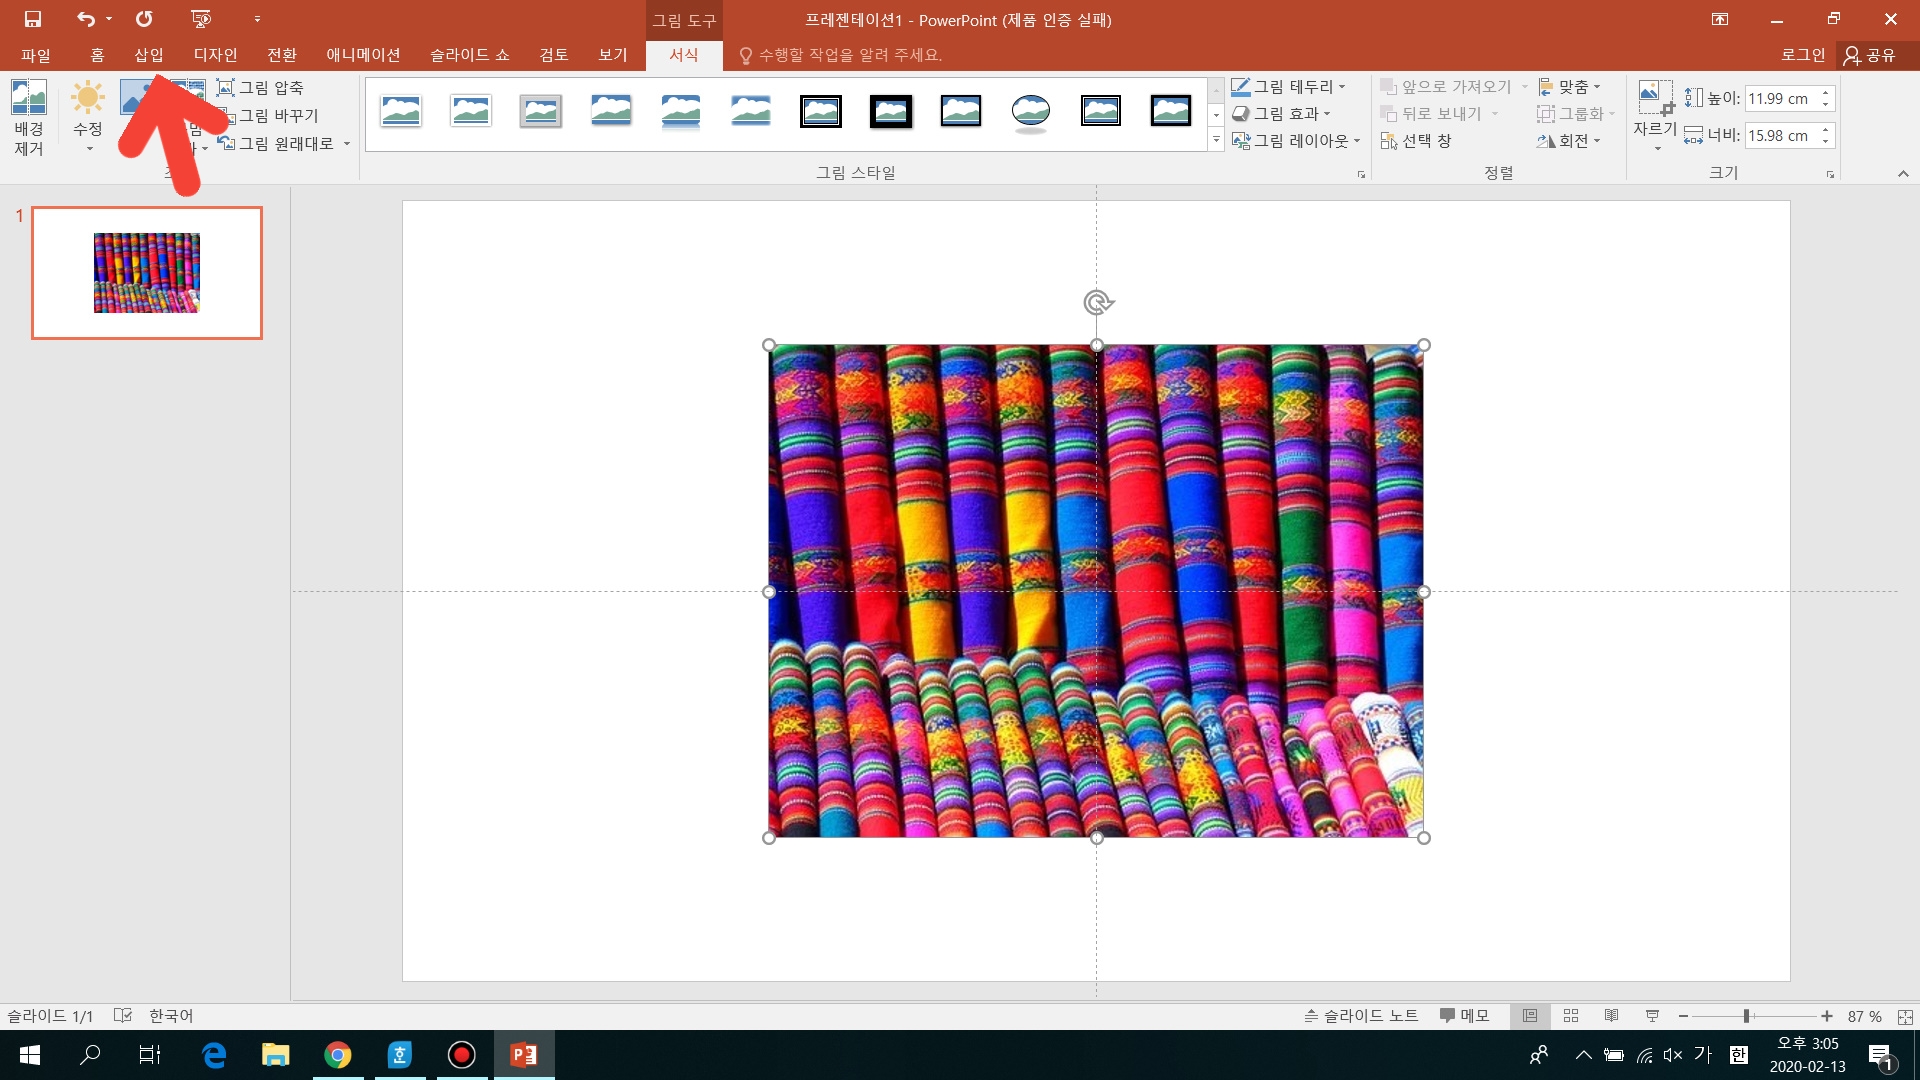Launch Chrome from the taskbar

338,1055
